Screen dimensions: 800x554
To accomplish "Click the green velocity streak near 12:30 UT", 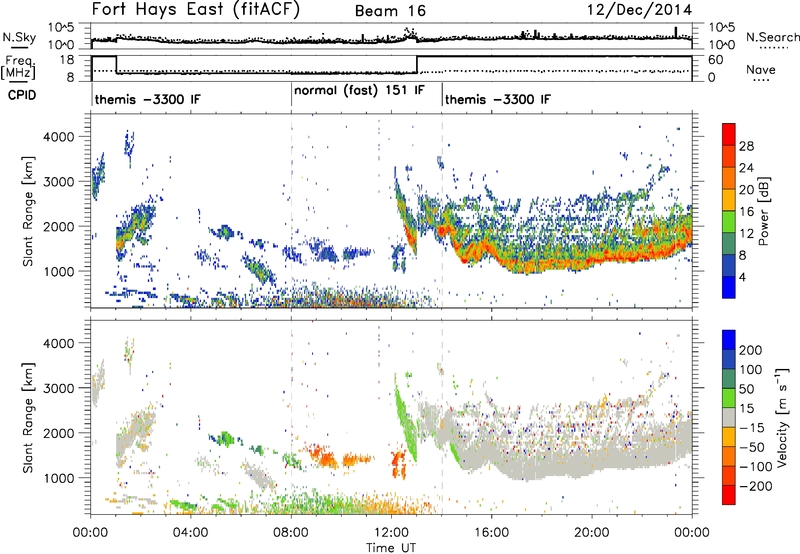I will pos(406,418).
